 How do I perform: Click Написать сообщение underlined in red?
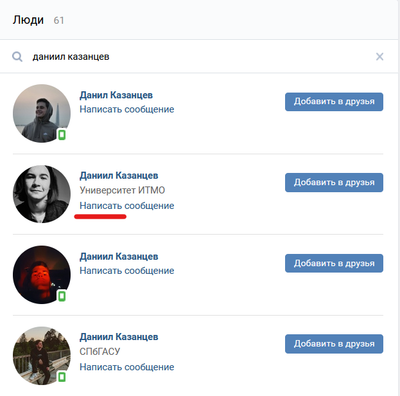[x=127, y=206]
